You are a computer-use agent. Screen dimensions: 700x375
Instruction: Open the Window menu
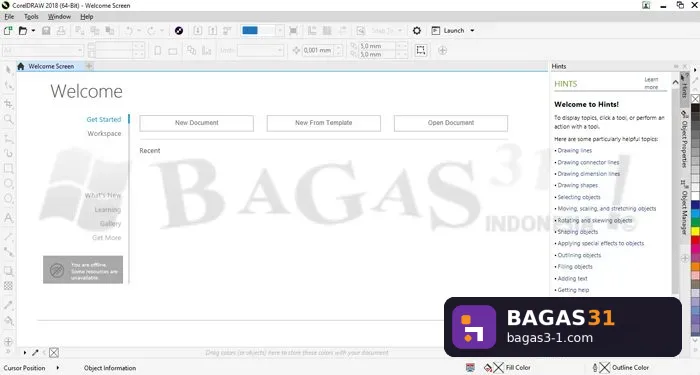59,17
